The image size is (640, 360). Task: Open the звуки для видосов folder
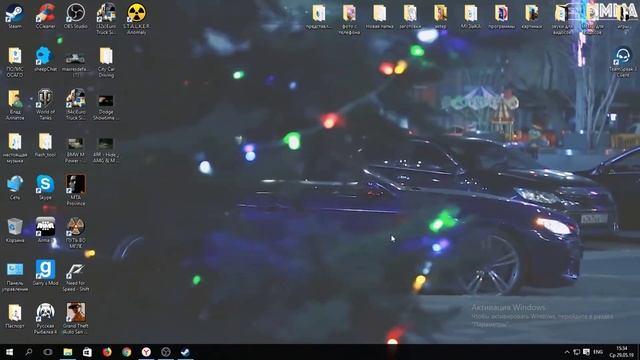(x=562, y=18)
